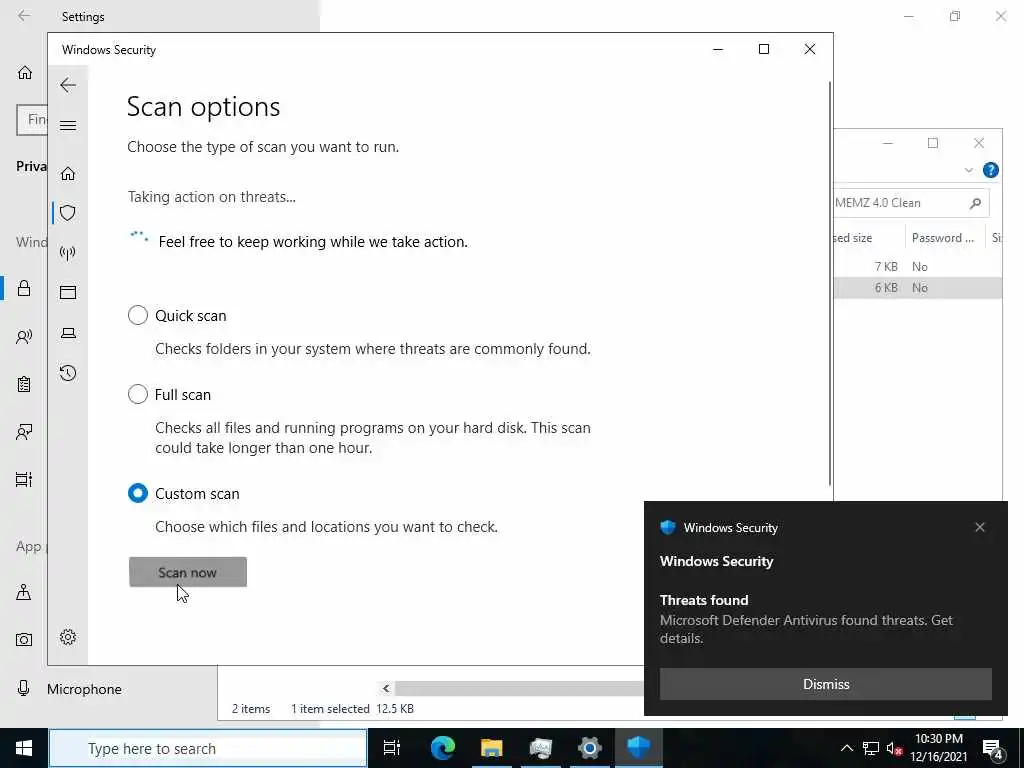The width and height of the screenshot is (1024, 768).
Task: Click the taskbar search box
Action: pos(208,748)
